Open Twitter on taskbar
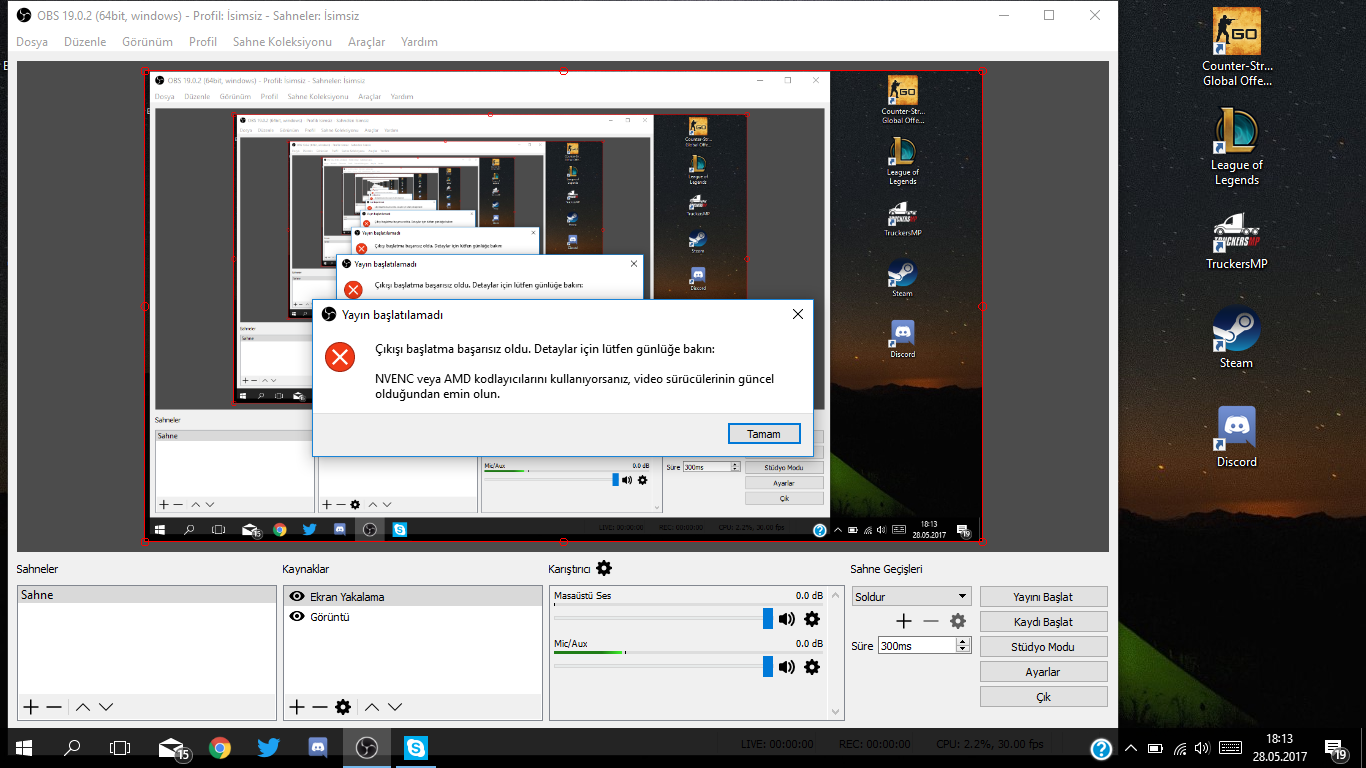The width and height of the screenshot is (1366, 768). coord(268,747)
